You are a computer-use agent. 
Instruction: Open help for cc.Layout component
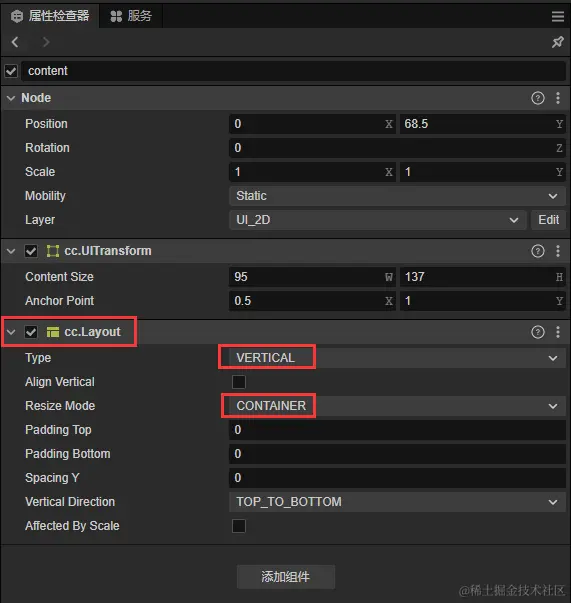coord(538,332)
